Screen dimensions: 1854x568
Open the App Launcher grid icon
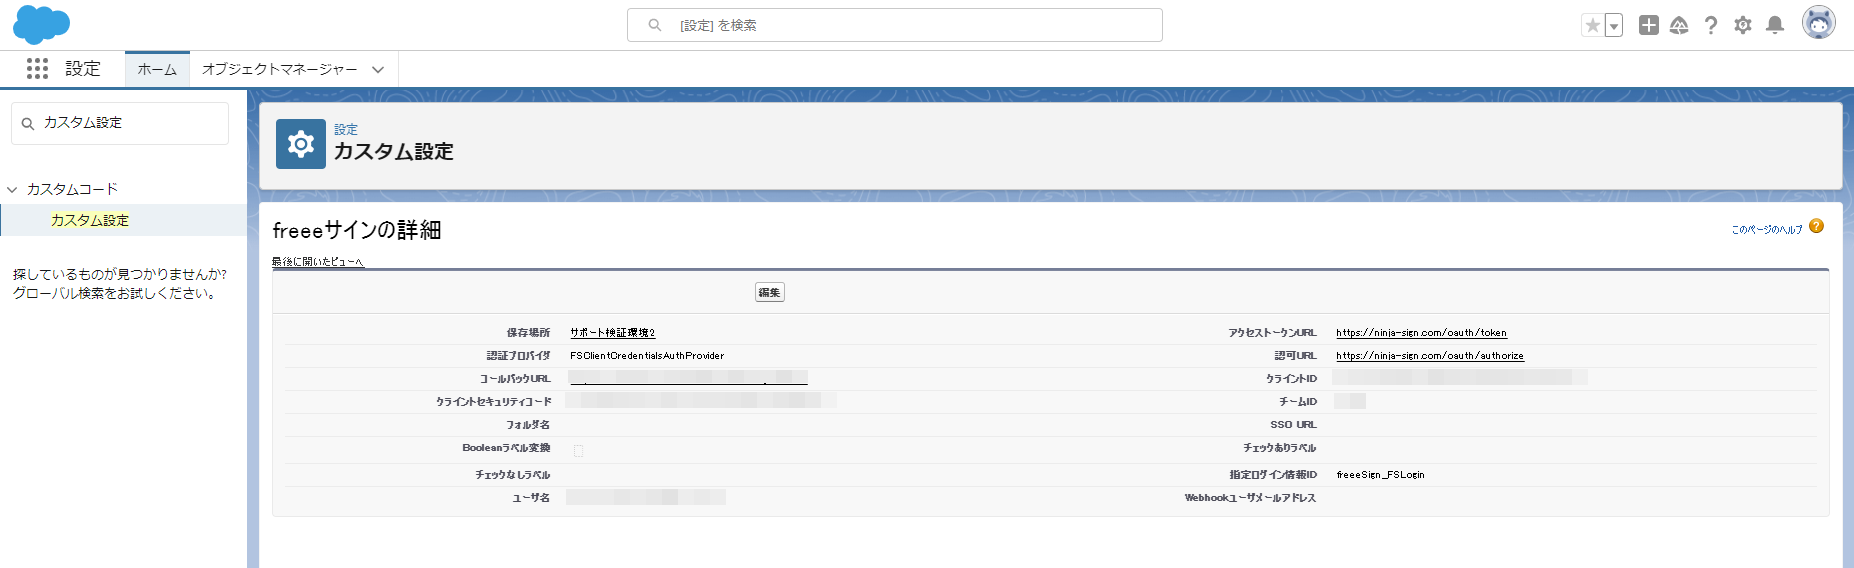[37, 68]
